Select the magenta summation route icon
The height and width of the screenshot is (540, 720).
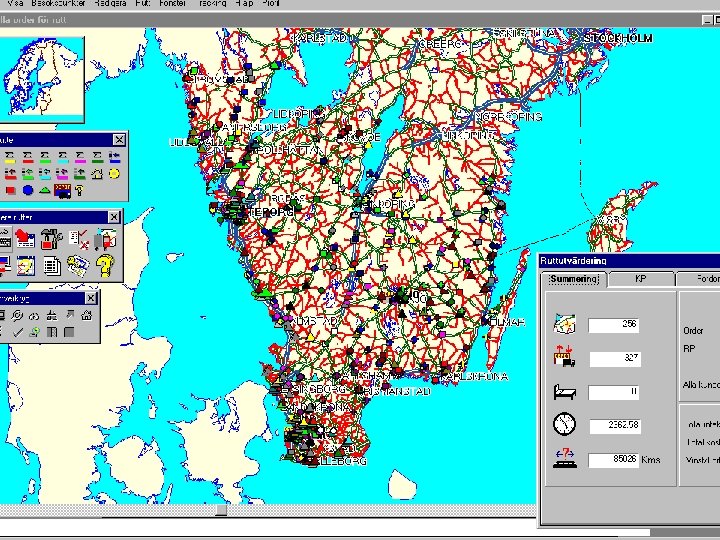point(79,158)
